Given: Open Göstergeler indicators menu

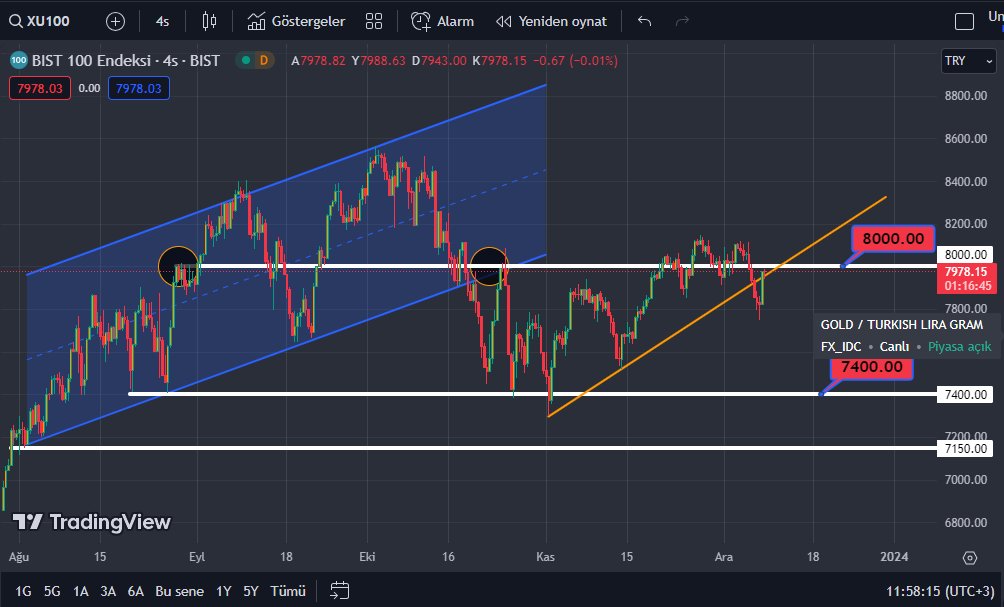Looking at the screenshot, I should (296, 21).
